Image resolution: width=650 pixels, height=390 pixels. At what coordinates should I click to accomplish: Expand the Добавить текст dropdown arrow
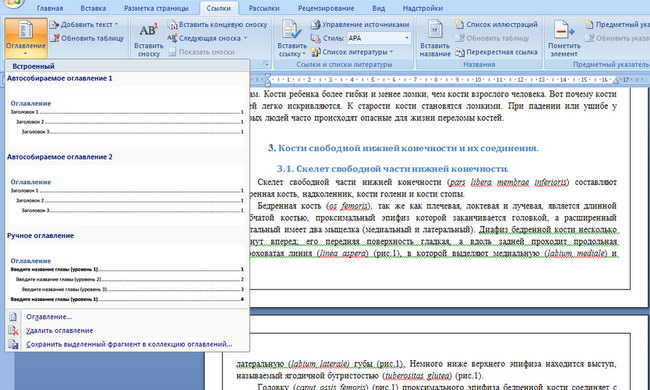116,25
